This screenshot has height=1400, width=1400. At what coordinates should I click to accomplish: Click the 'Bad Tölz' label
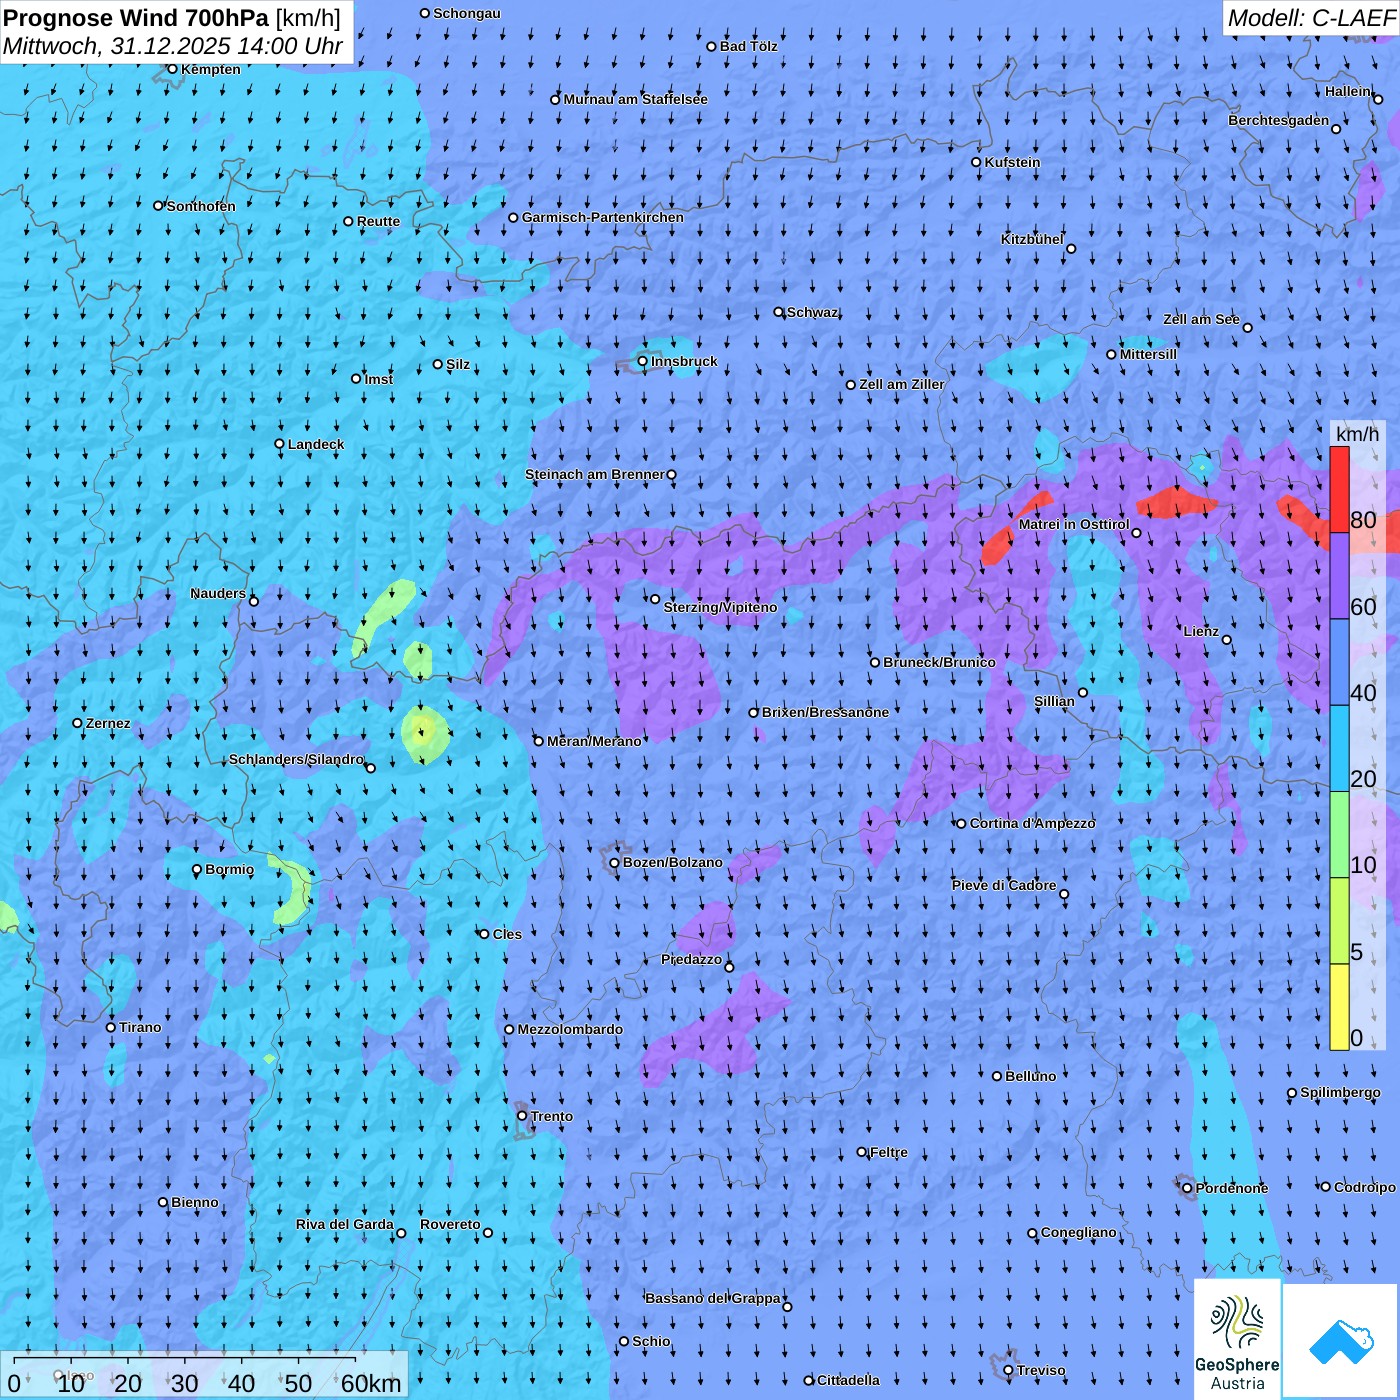pyautogui.click(x=748, y=46)
